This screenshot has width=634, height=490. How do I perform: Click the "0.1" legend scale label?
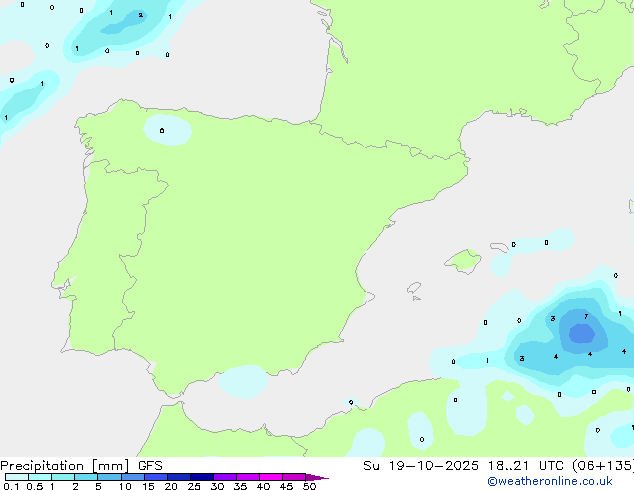(11, 486)
